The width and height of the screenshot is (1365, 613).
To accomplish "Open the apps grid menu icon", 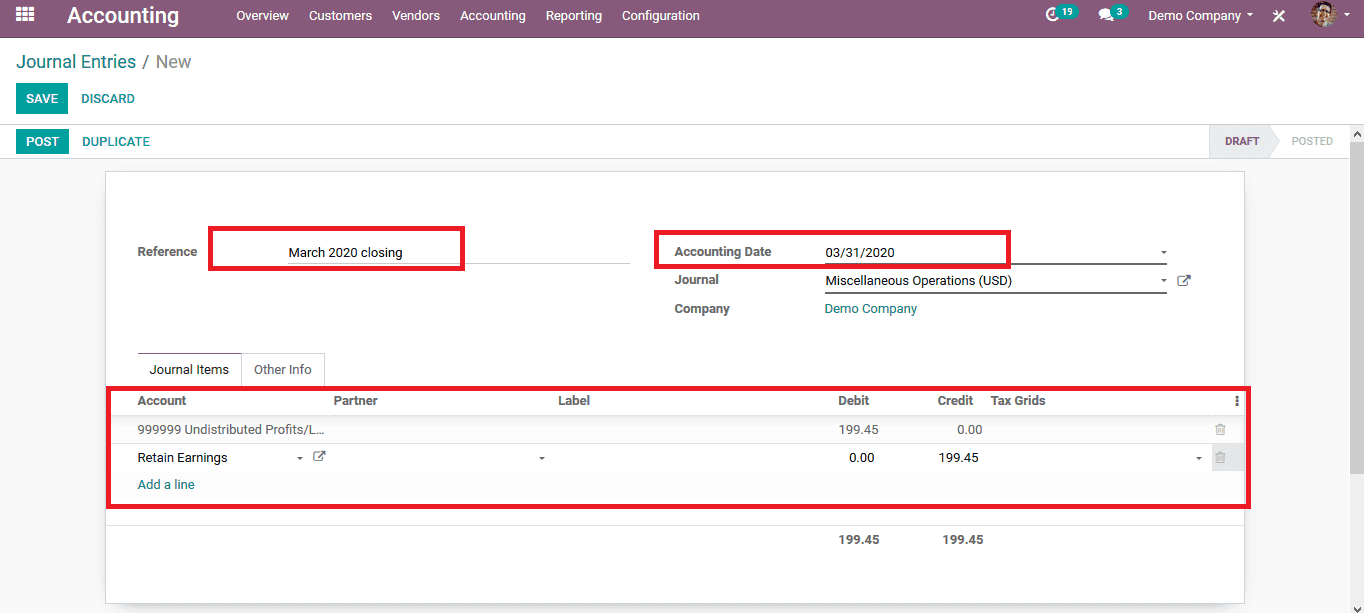I will (x=25, y=15).
